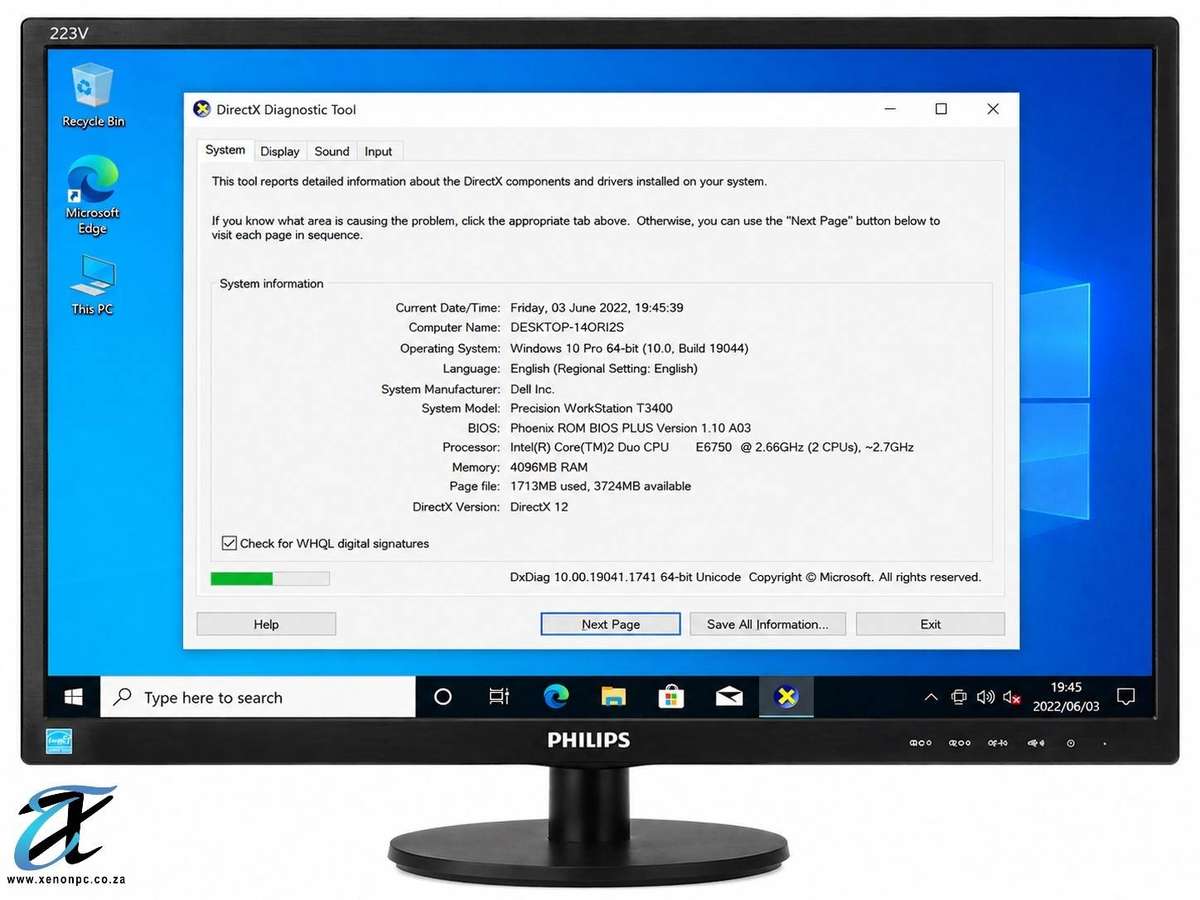This screenshot has height=900, width=1200.
Task: Open the Windows Start menu
Action: tap(73, 697)
